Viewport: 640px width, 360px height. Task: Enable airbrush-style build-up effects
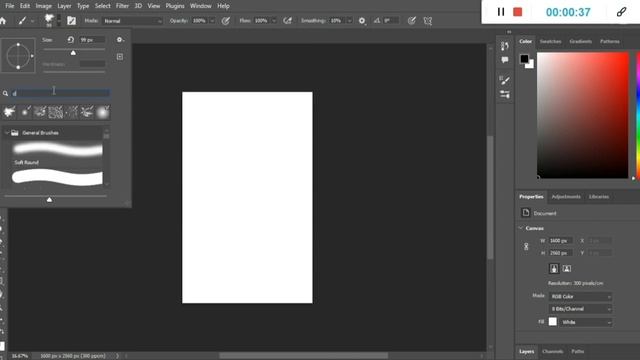pyautogui.click(x=288, y=21)
